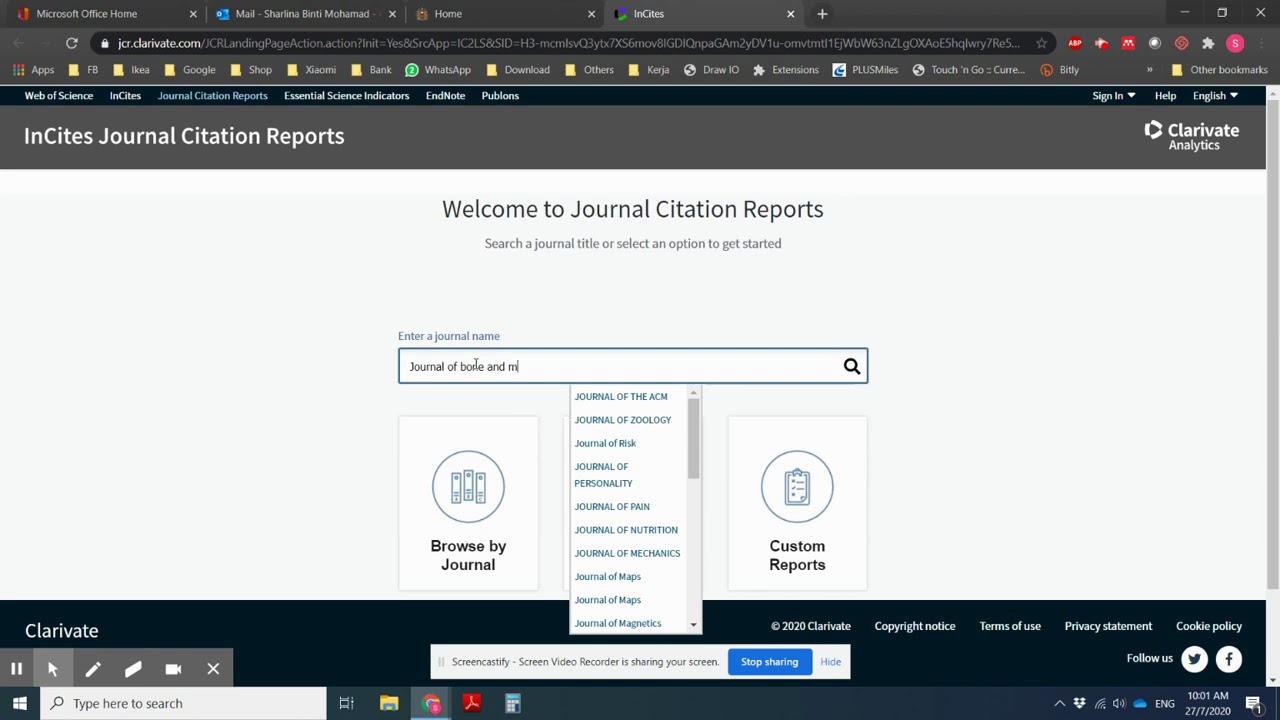The height and width of the screenshot is (720, 1280).
Task: Pick JOURNAL OF NUTRITION suggestion
Action: [x=626, y=530]
